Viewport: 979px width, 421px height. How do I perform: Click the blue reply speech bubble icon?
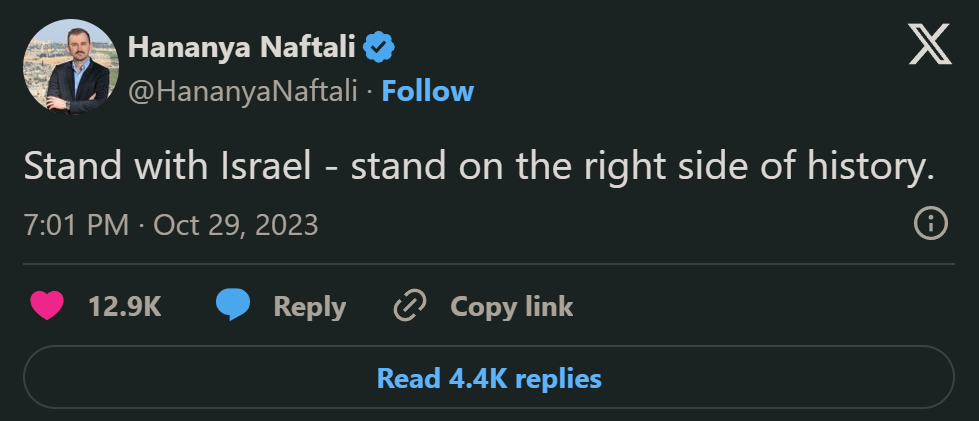pos(232,306)
